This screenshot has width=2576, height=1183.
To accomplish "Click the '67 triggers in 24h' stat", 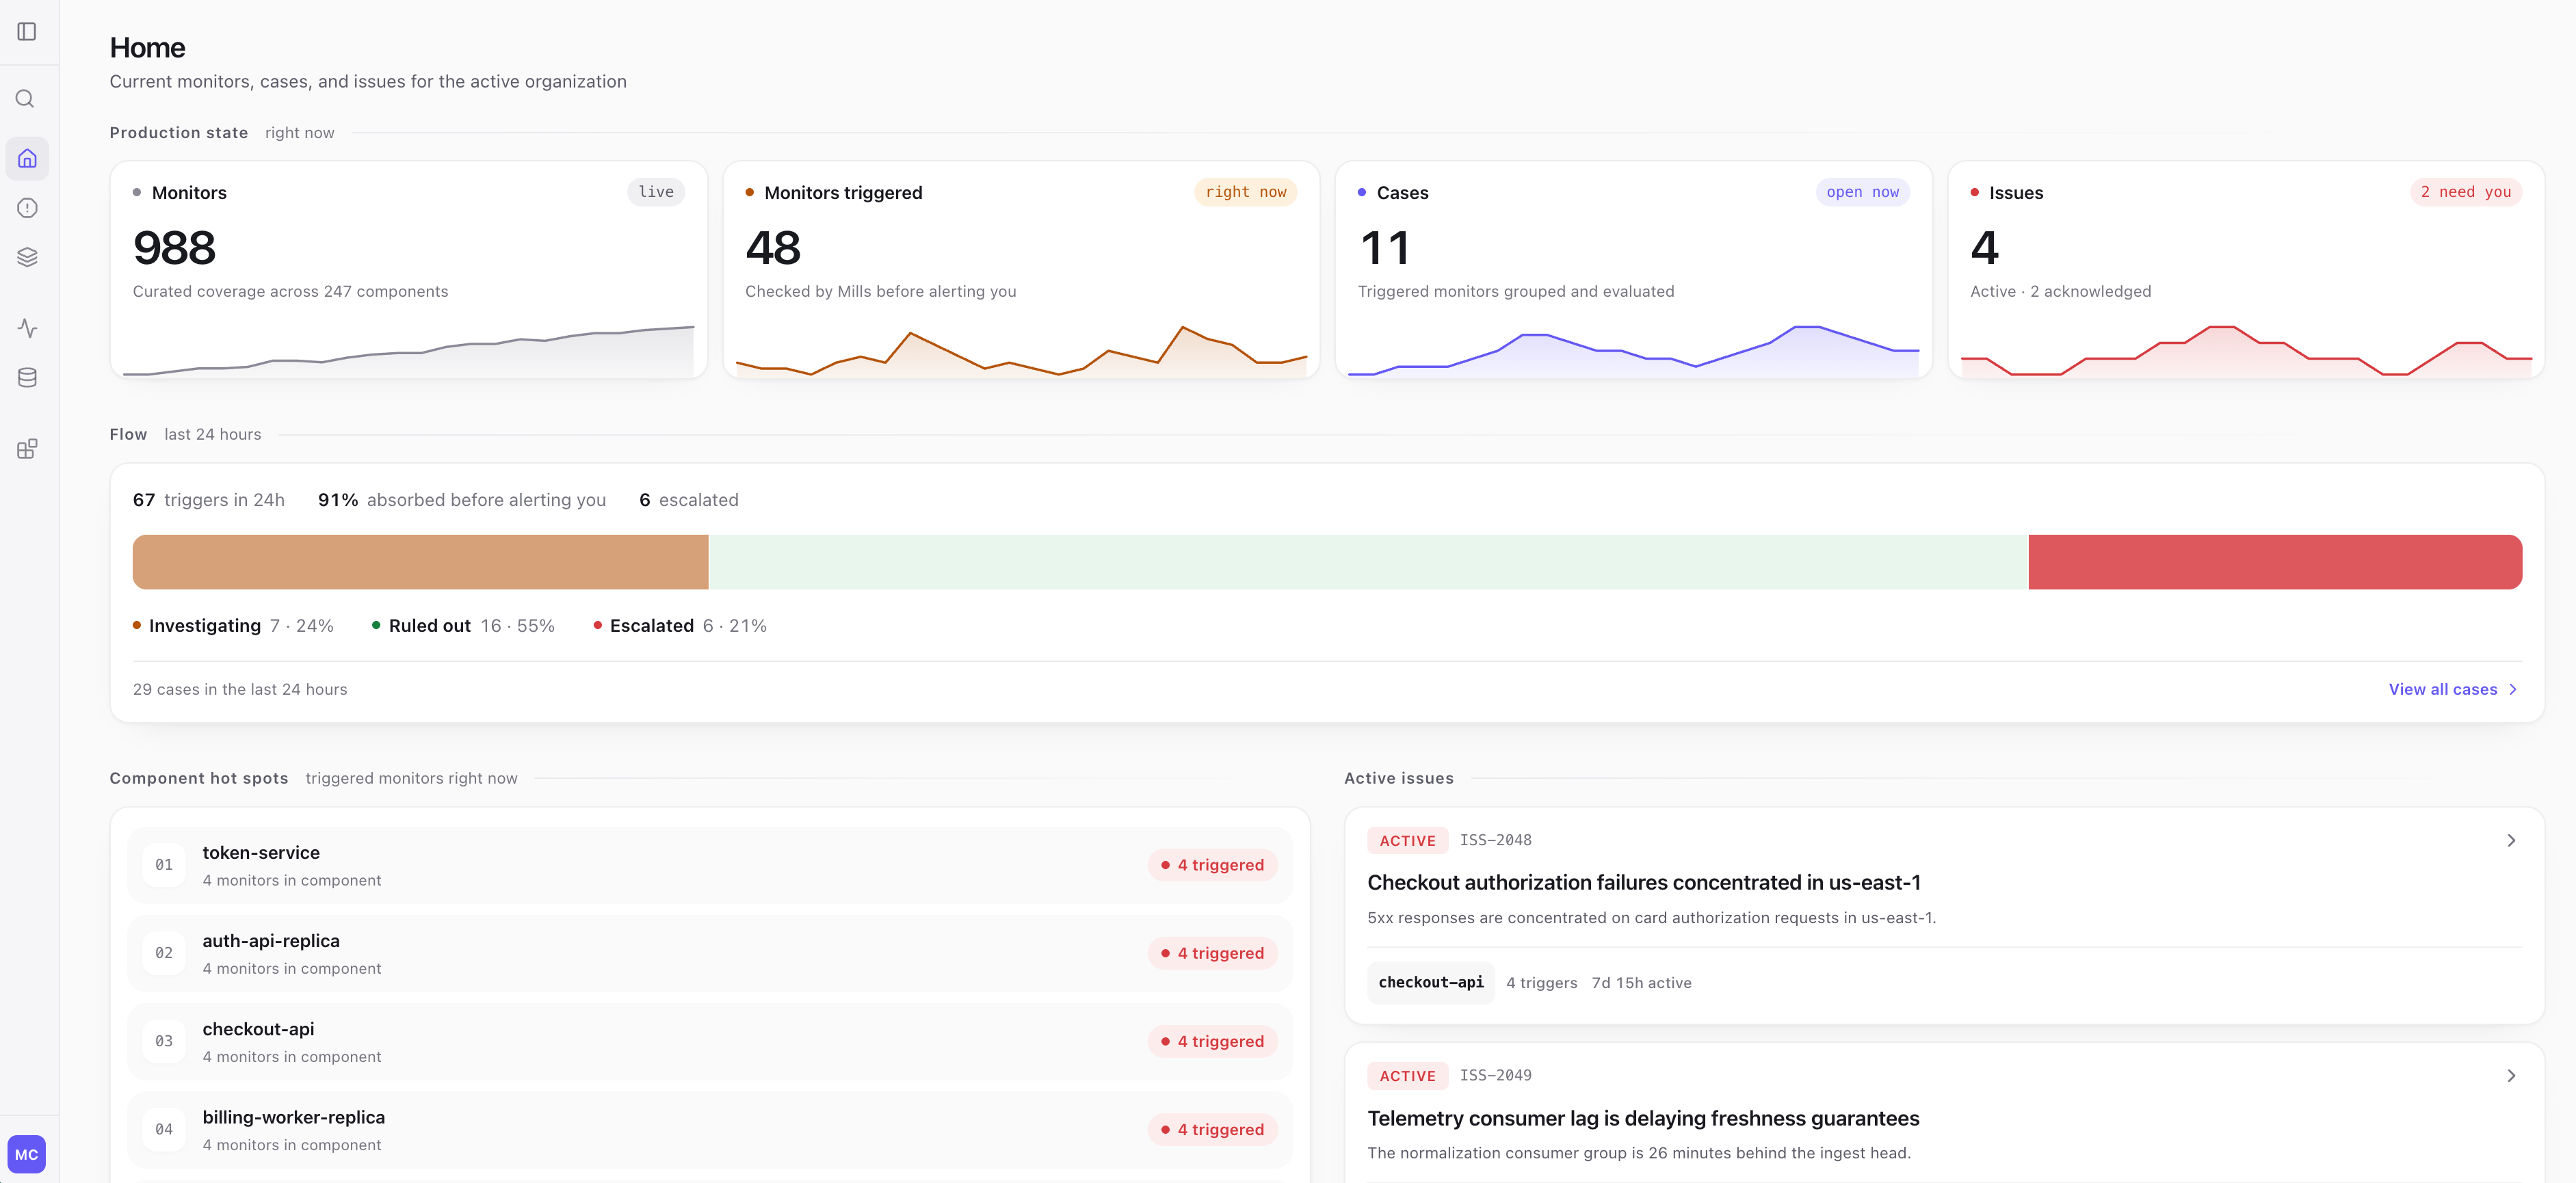I will click(x=209, y=500).
